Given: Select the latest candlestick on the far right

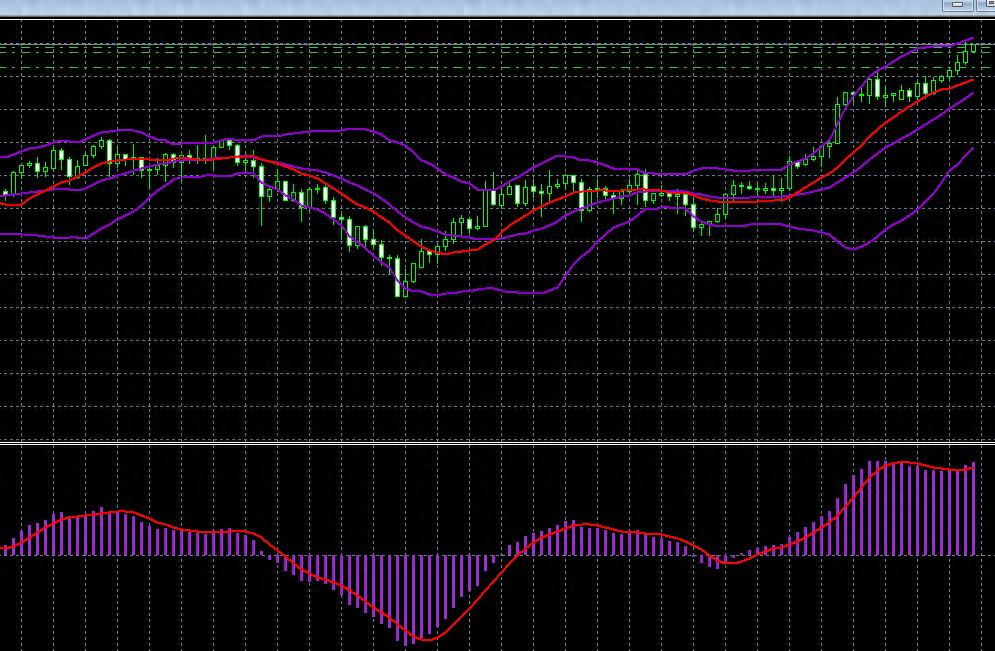Looking at the screenshot, I should coord(974,48).
